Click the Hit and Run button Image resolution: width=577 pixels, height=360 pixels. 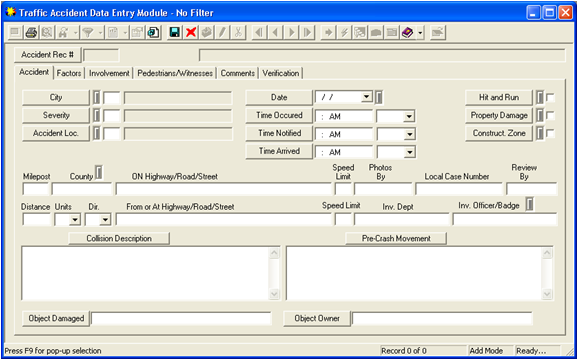point(499,98)
